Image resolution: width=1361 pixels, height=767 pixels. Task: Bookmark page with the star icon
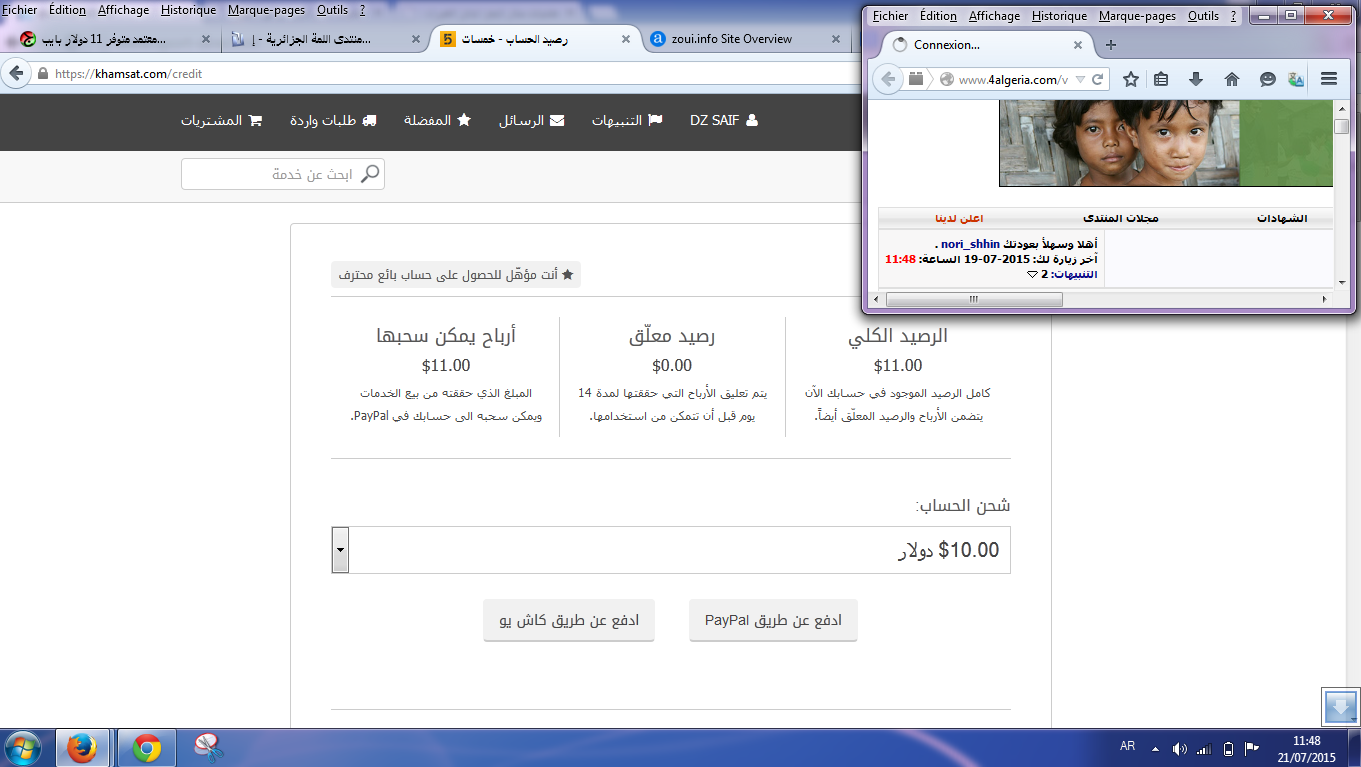pyautogui.click(x=1130, y=79)
